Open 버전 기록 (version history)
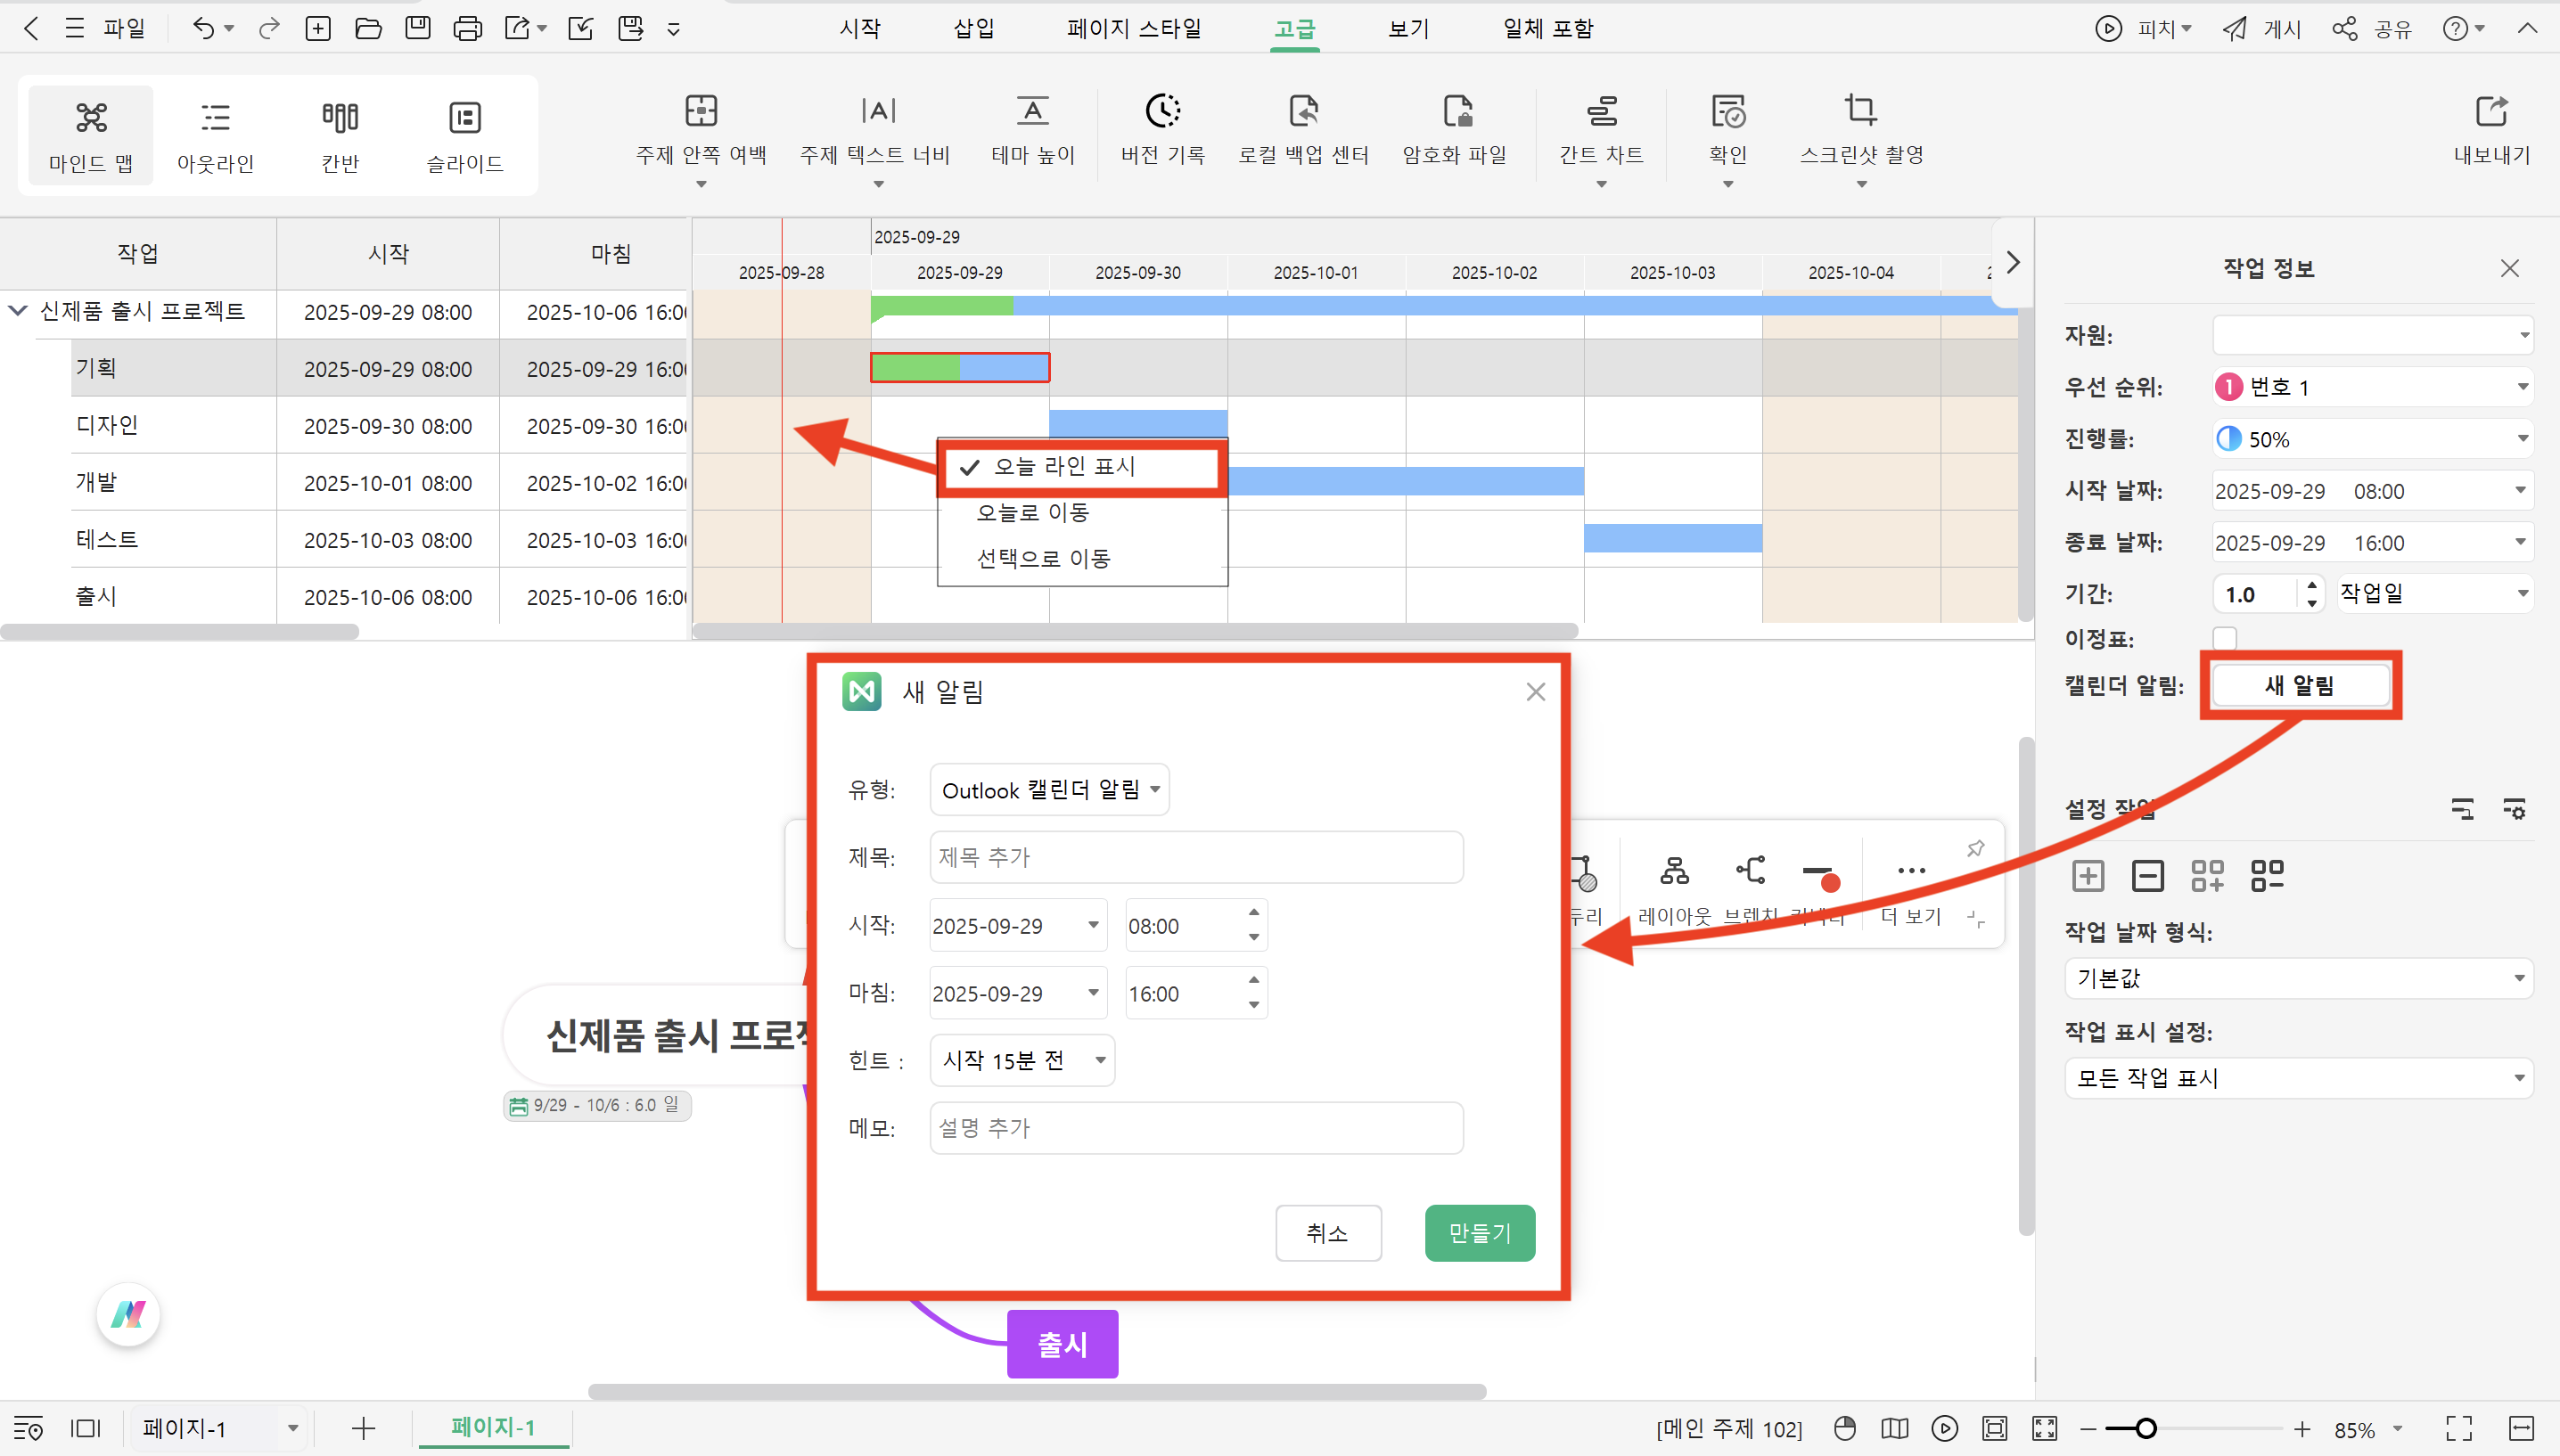2560x1456 pixels. point(1162,130)
